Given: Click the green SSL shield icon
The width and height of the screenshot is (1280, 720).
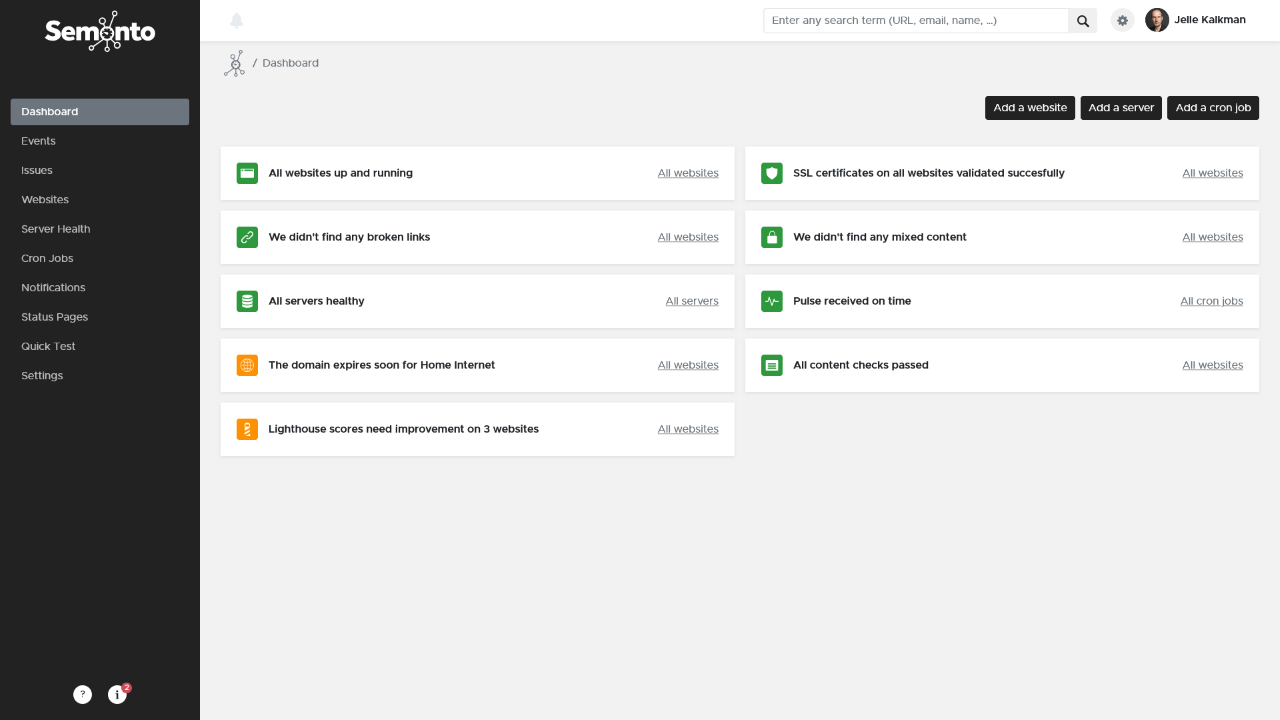Looking at the screenshot, I should (771, 173).
